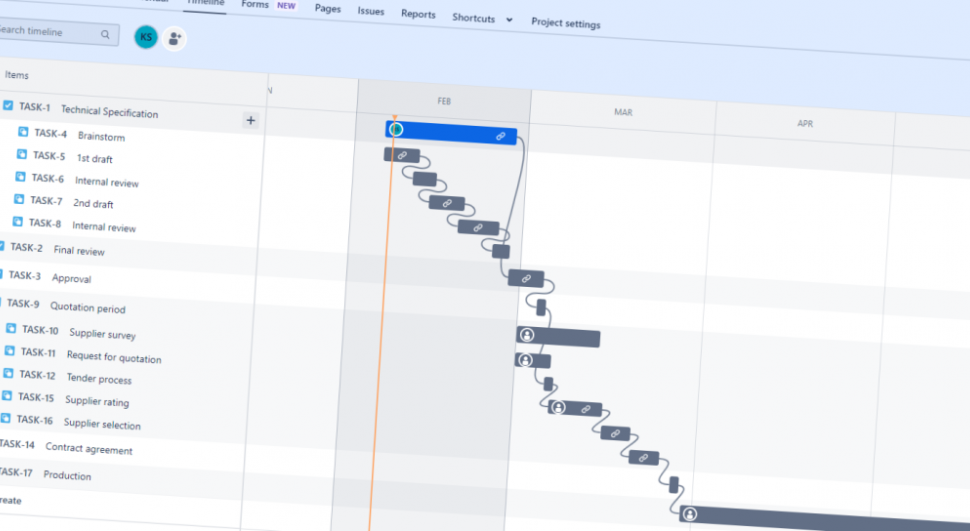Image resolution: width=970 pixels, height=531 pixels.
Task: Click link icon on Final review bar
Action: (525, 279)
